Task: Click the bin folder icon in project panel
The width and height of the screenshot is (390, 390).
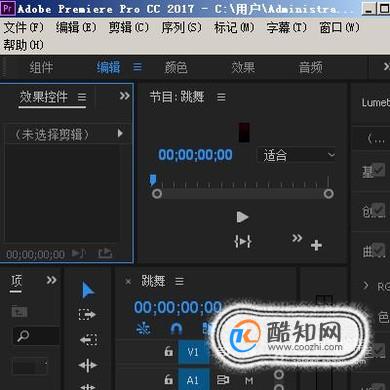Action: tap(19, 312)
